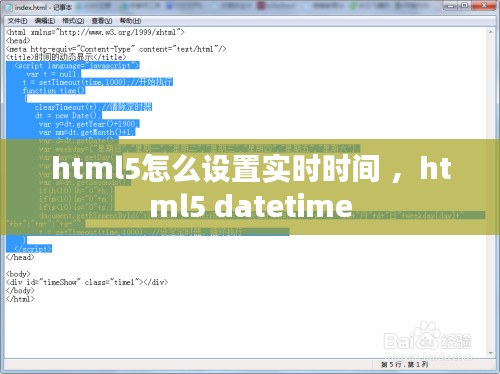Open the 格式(O) menu
500x374 pixels.
tap(73, 21)
